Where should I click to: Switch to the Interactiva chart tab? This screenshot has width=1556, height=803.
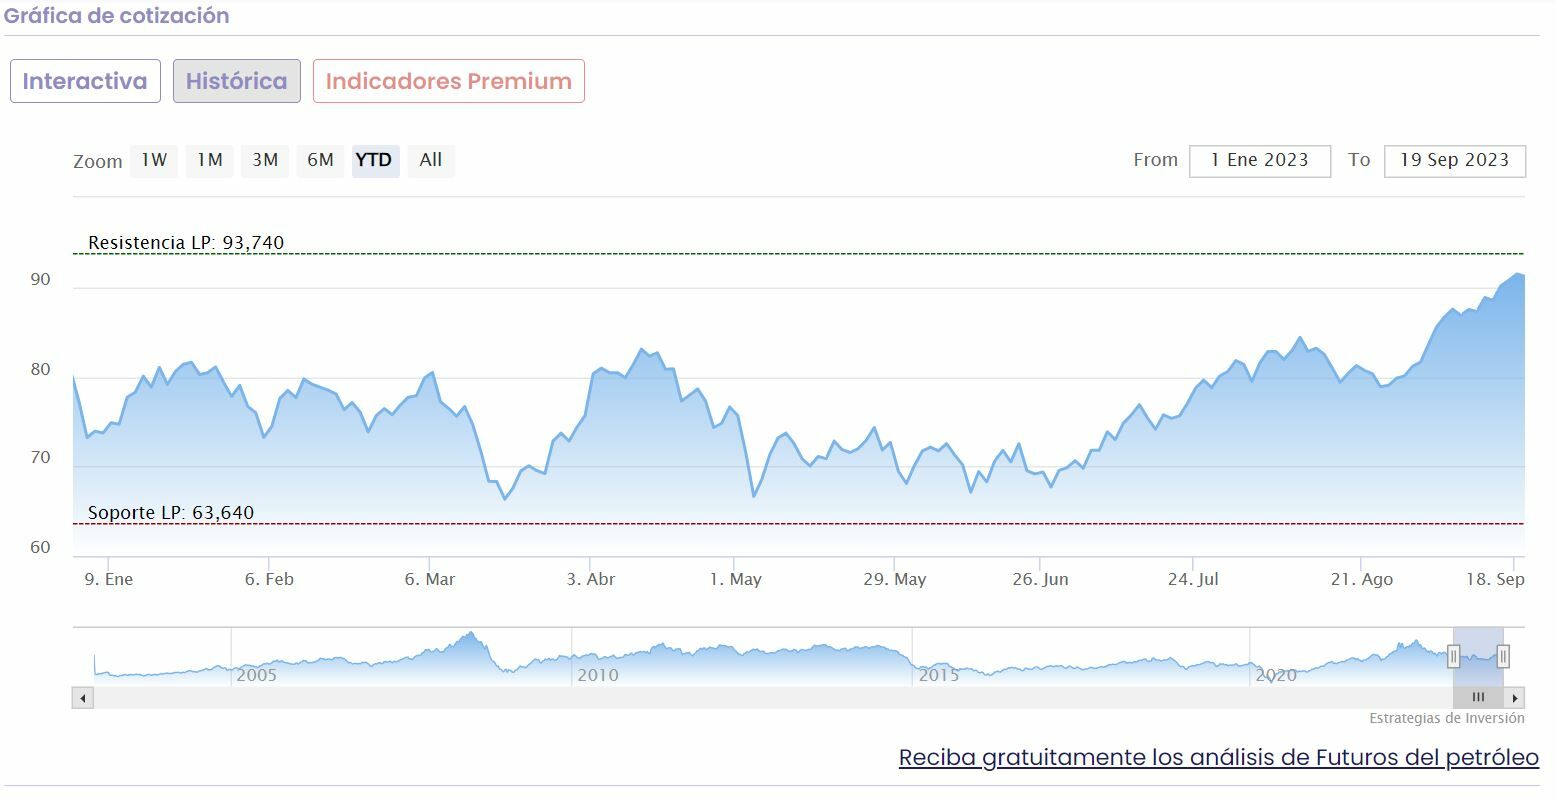point(85,81)
